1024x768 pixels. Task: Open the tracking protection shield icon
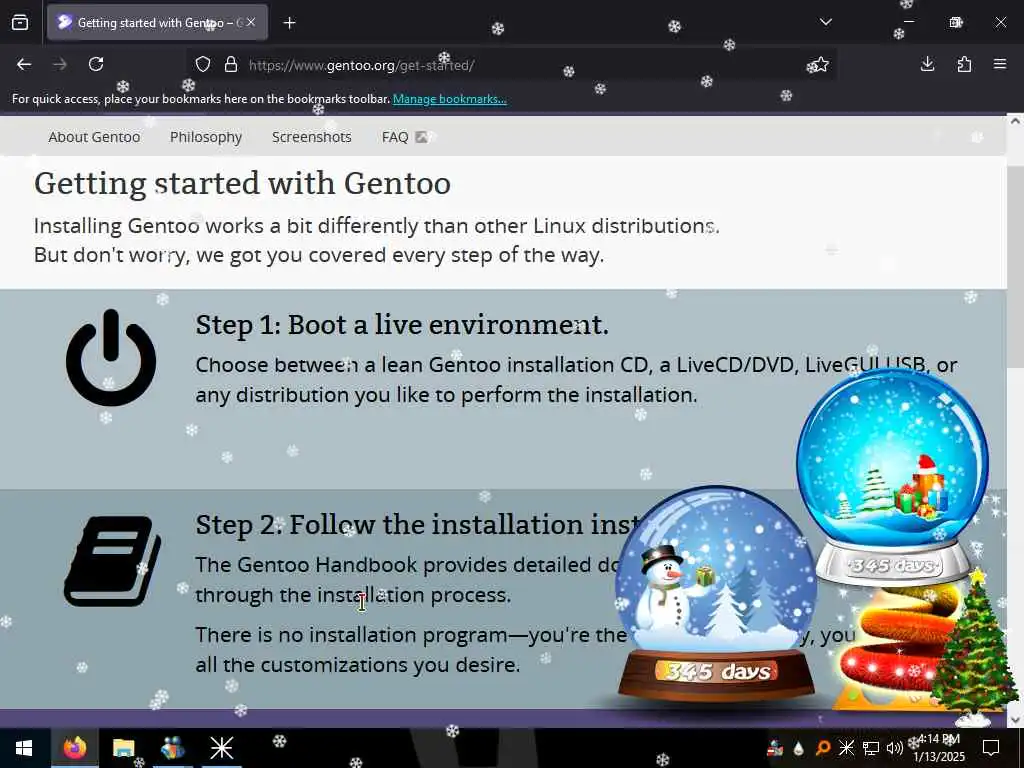point(203,65)
